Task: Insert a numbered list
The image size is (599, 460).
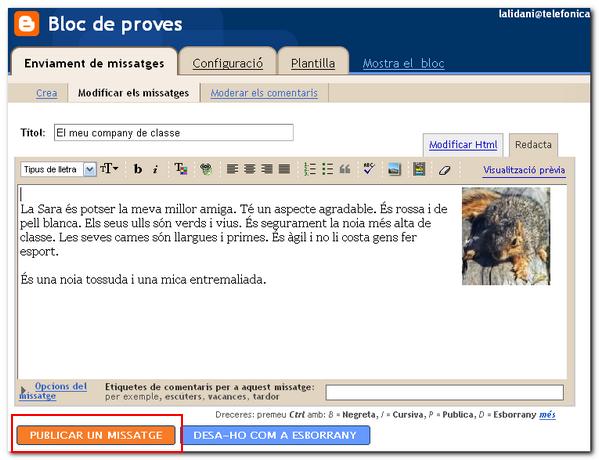Action: coord(310,169)
